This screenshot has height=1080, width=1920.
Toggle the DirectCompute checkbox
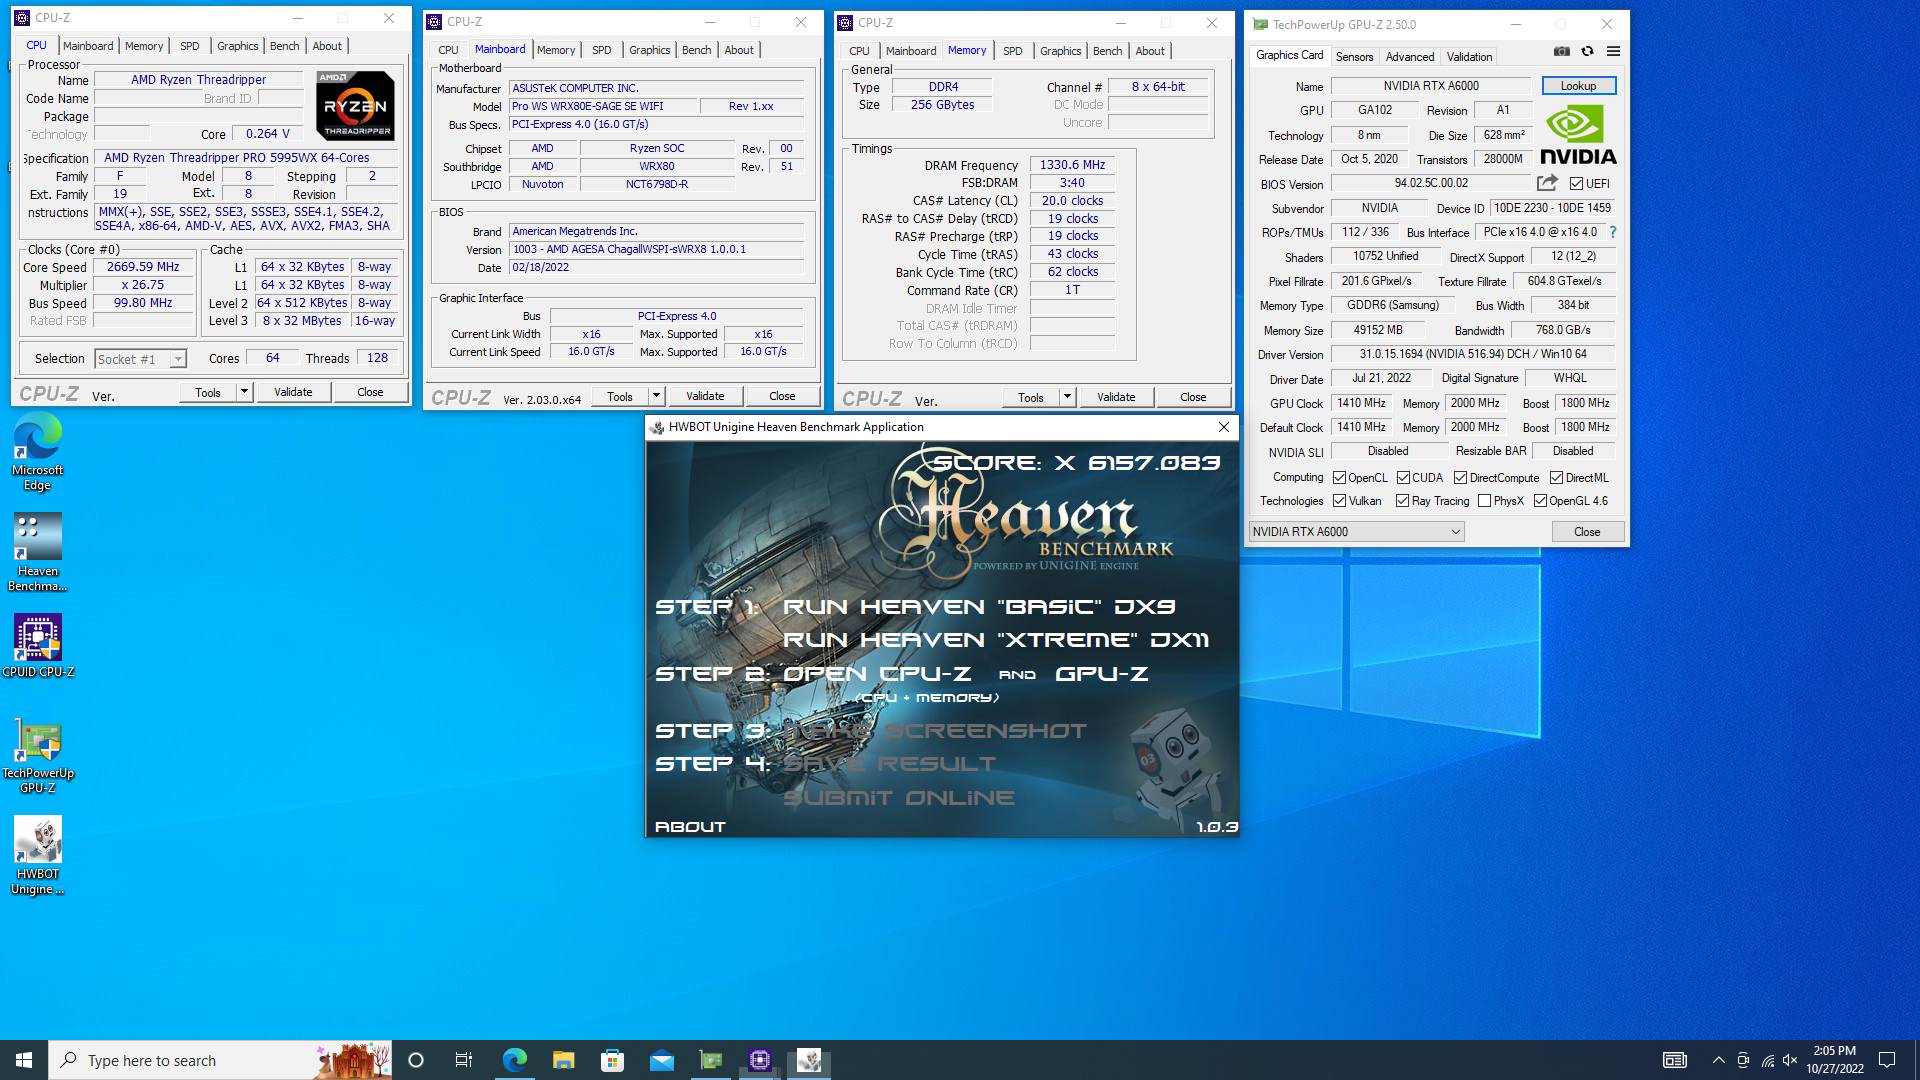pyautogui.click(x=1460, y=478)
